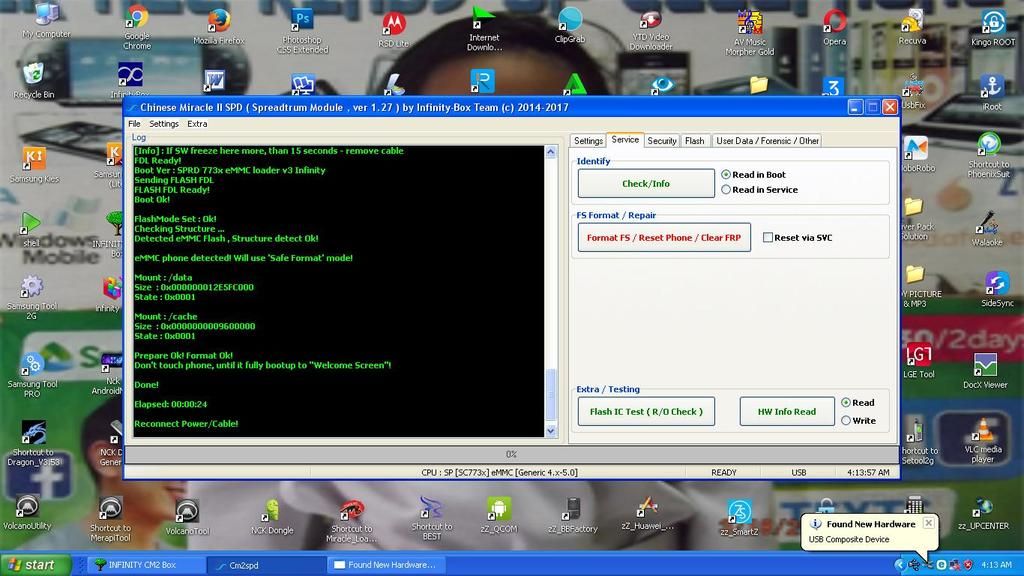
Task: Switch to the Settings tab
Action: point(588,140)
